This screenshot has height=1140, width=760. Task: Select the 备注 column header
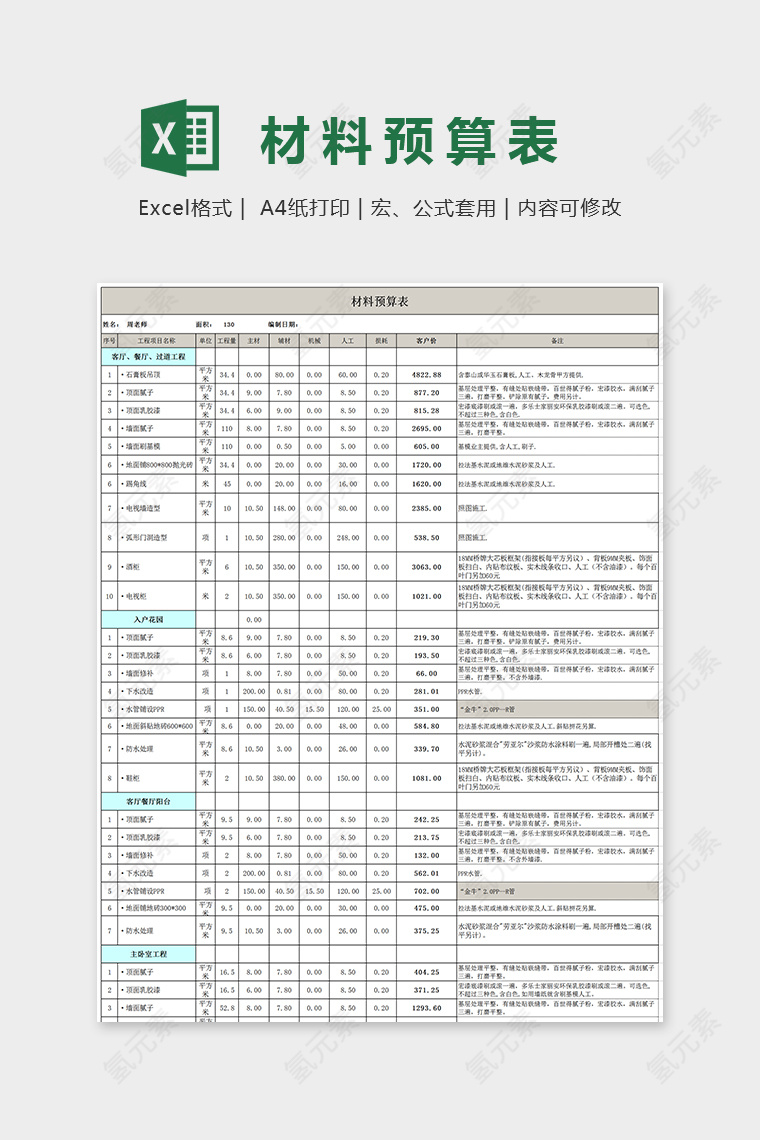[557, 340]
